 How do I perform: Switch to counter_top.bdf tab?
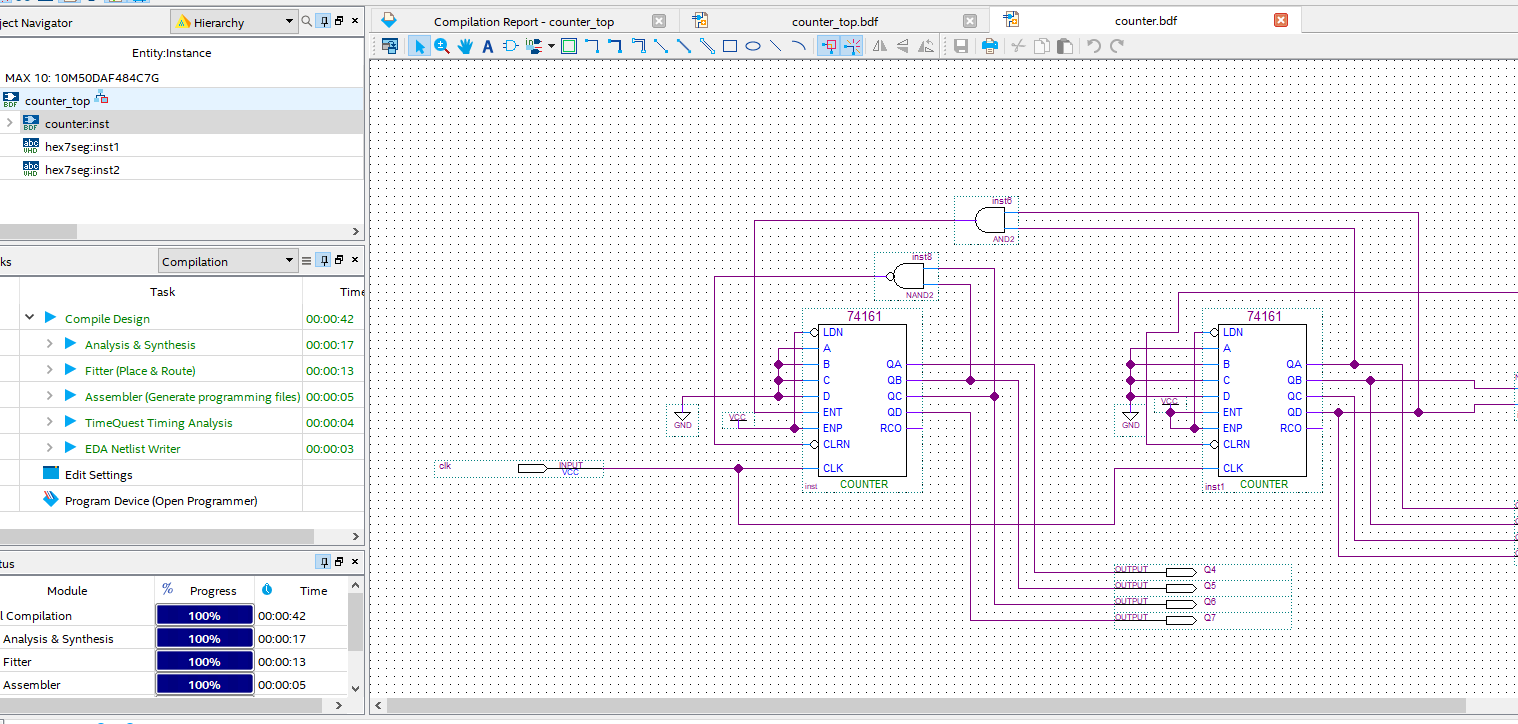[835, 21]
